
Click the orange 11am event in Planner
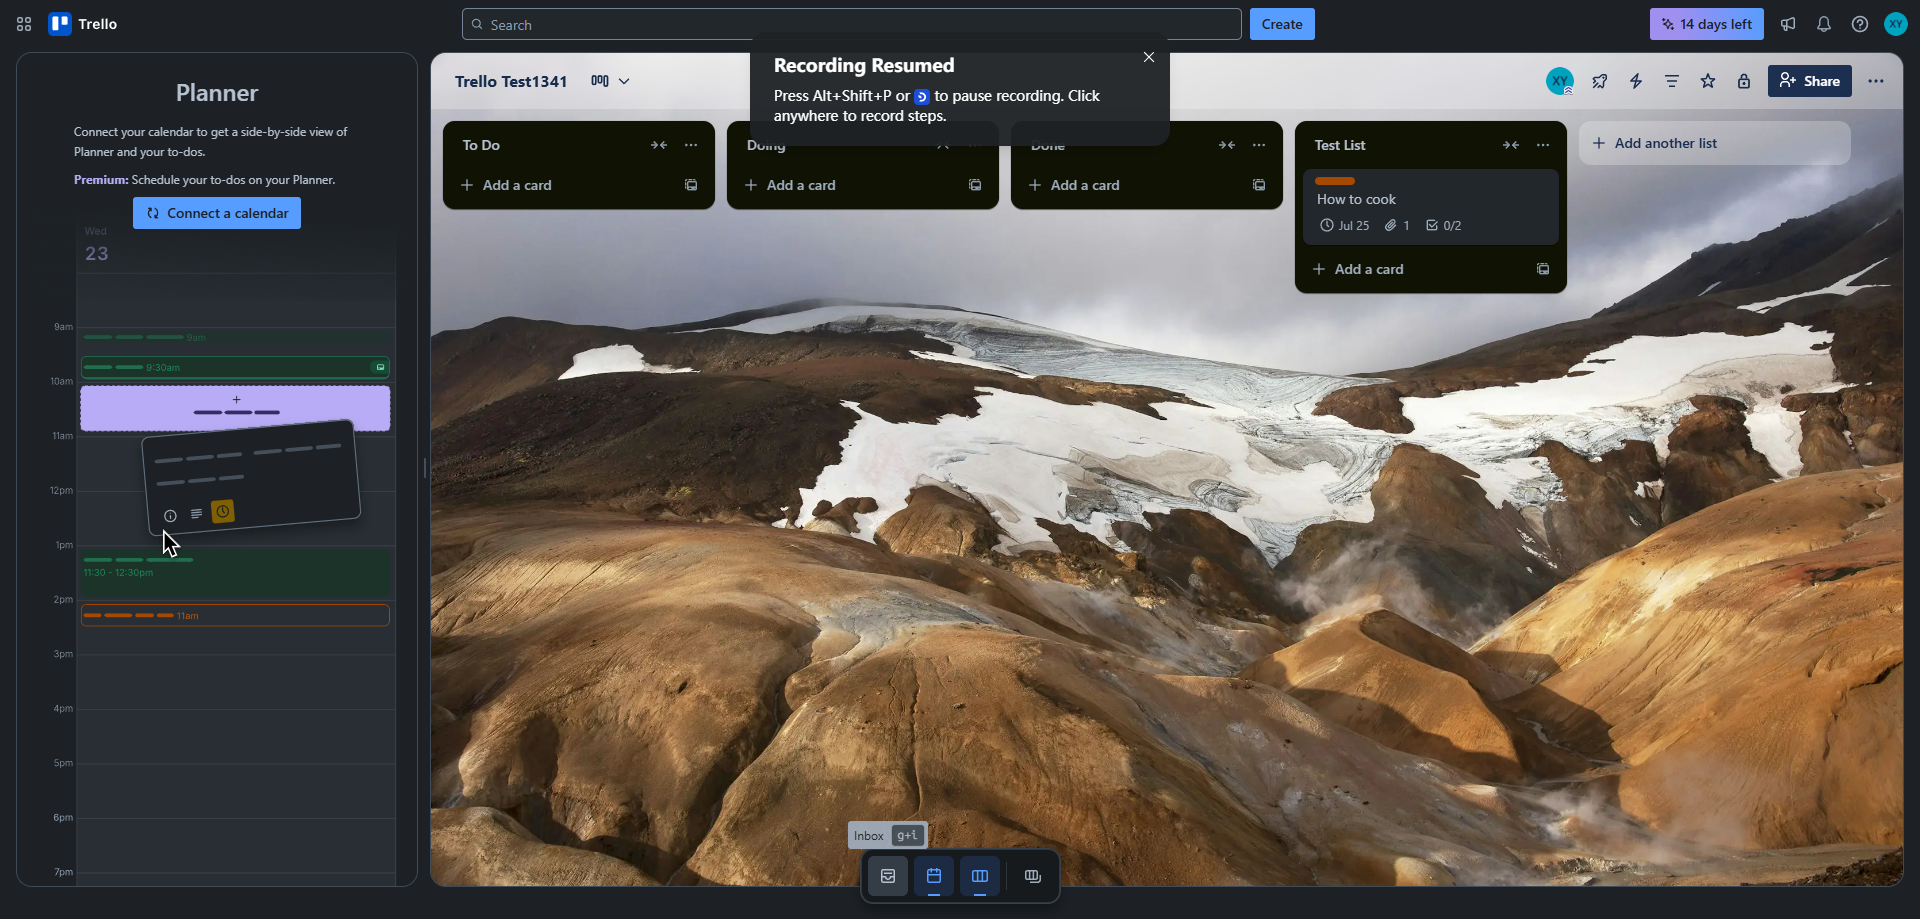(235, 615)
